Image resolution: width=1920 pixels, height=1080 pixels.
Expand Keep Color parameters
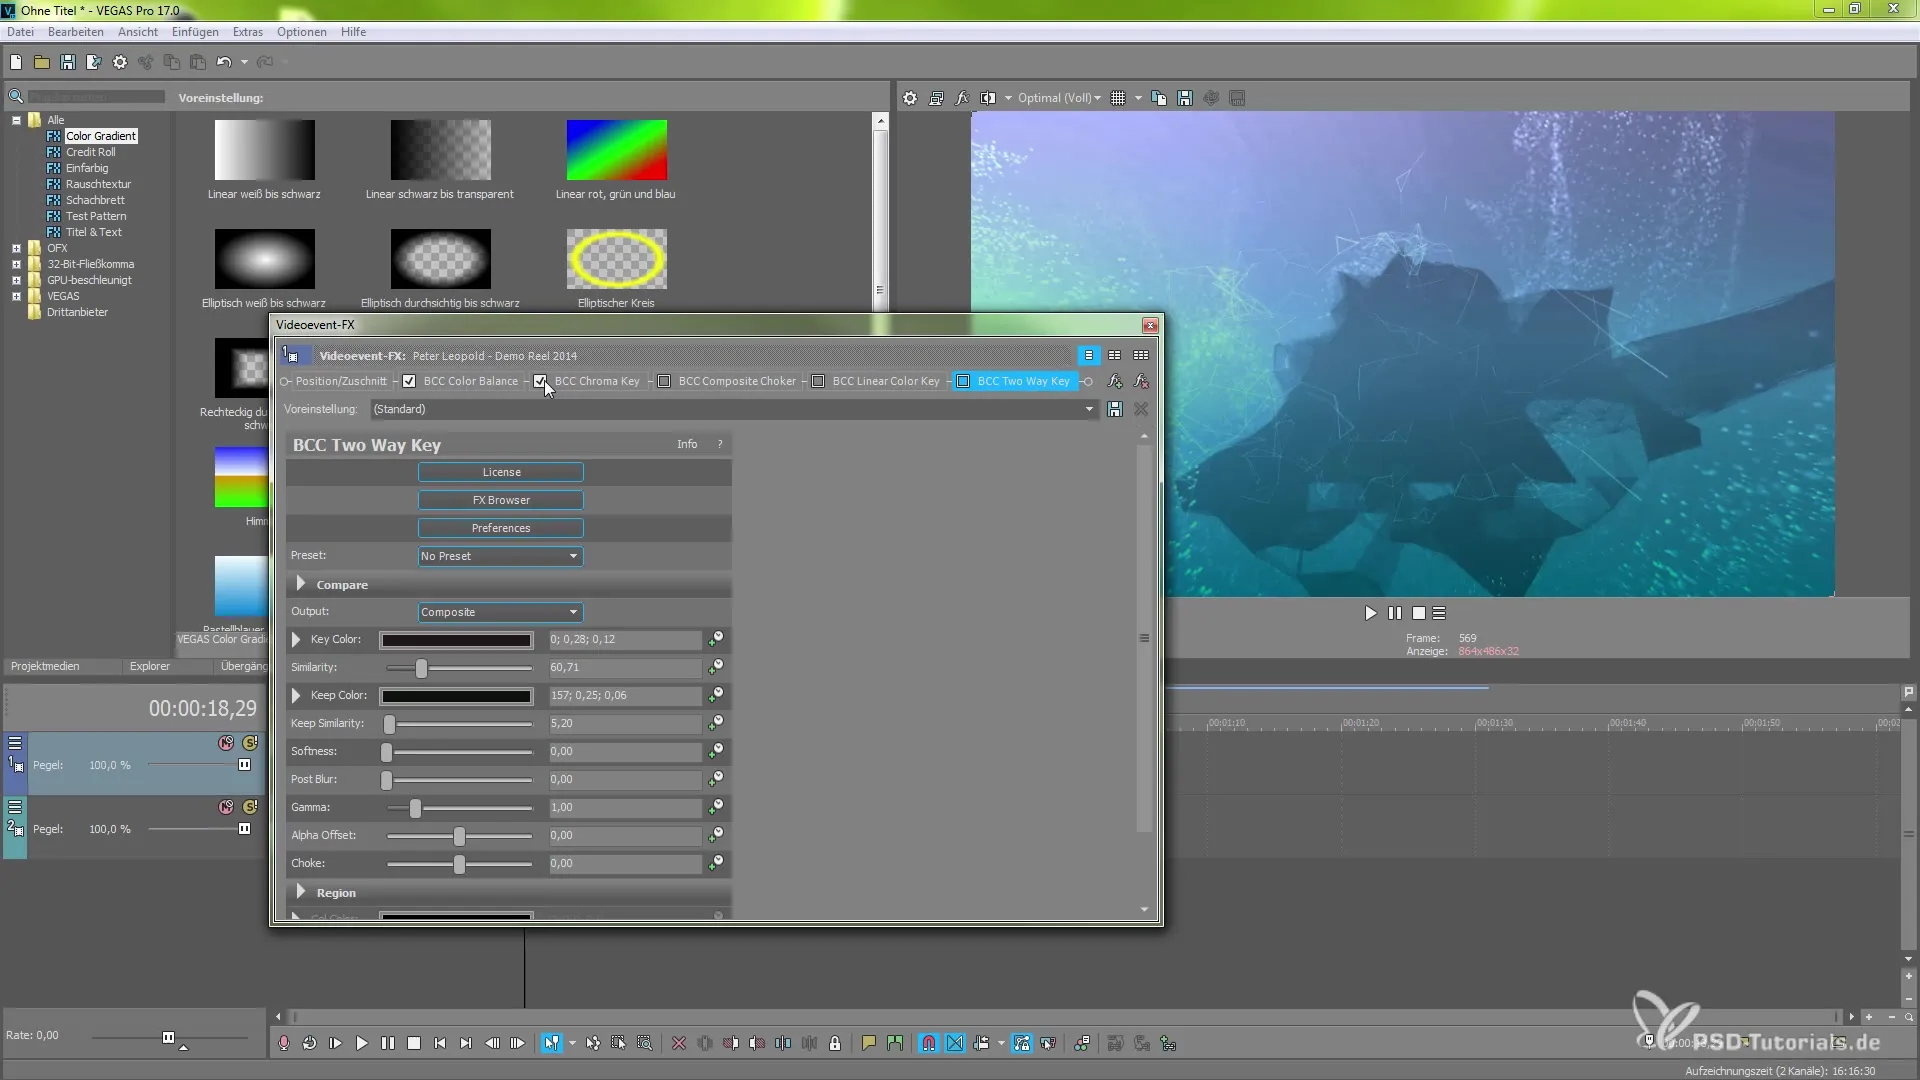(296, 695)
